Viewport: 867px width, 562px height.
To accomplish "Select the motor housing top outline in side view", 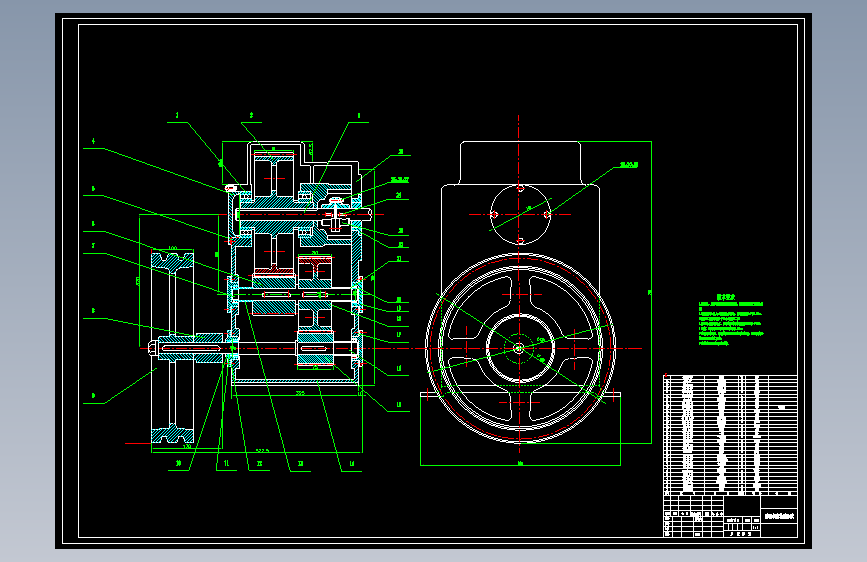I will (520, 163).
